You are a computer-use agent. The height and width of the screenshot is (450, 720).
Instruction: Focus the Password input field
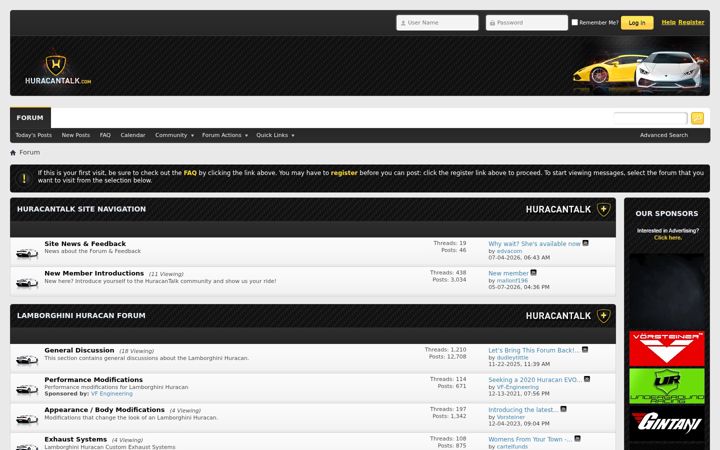click(x=527, y=22)
